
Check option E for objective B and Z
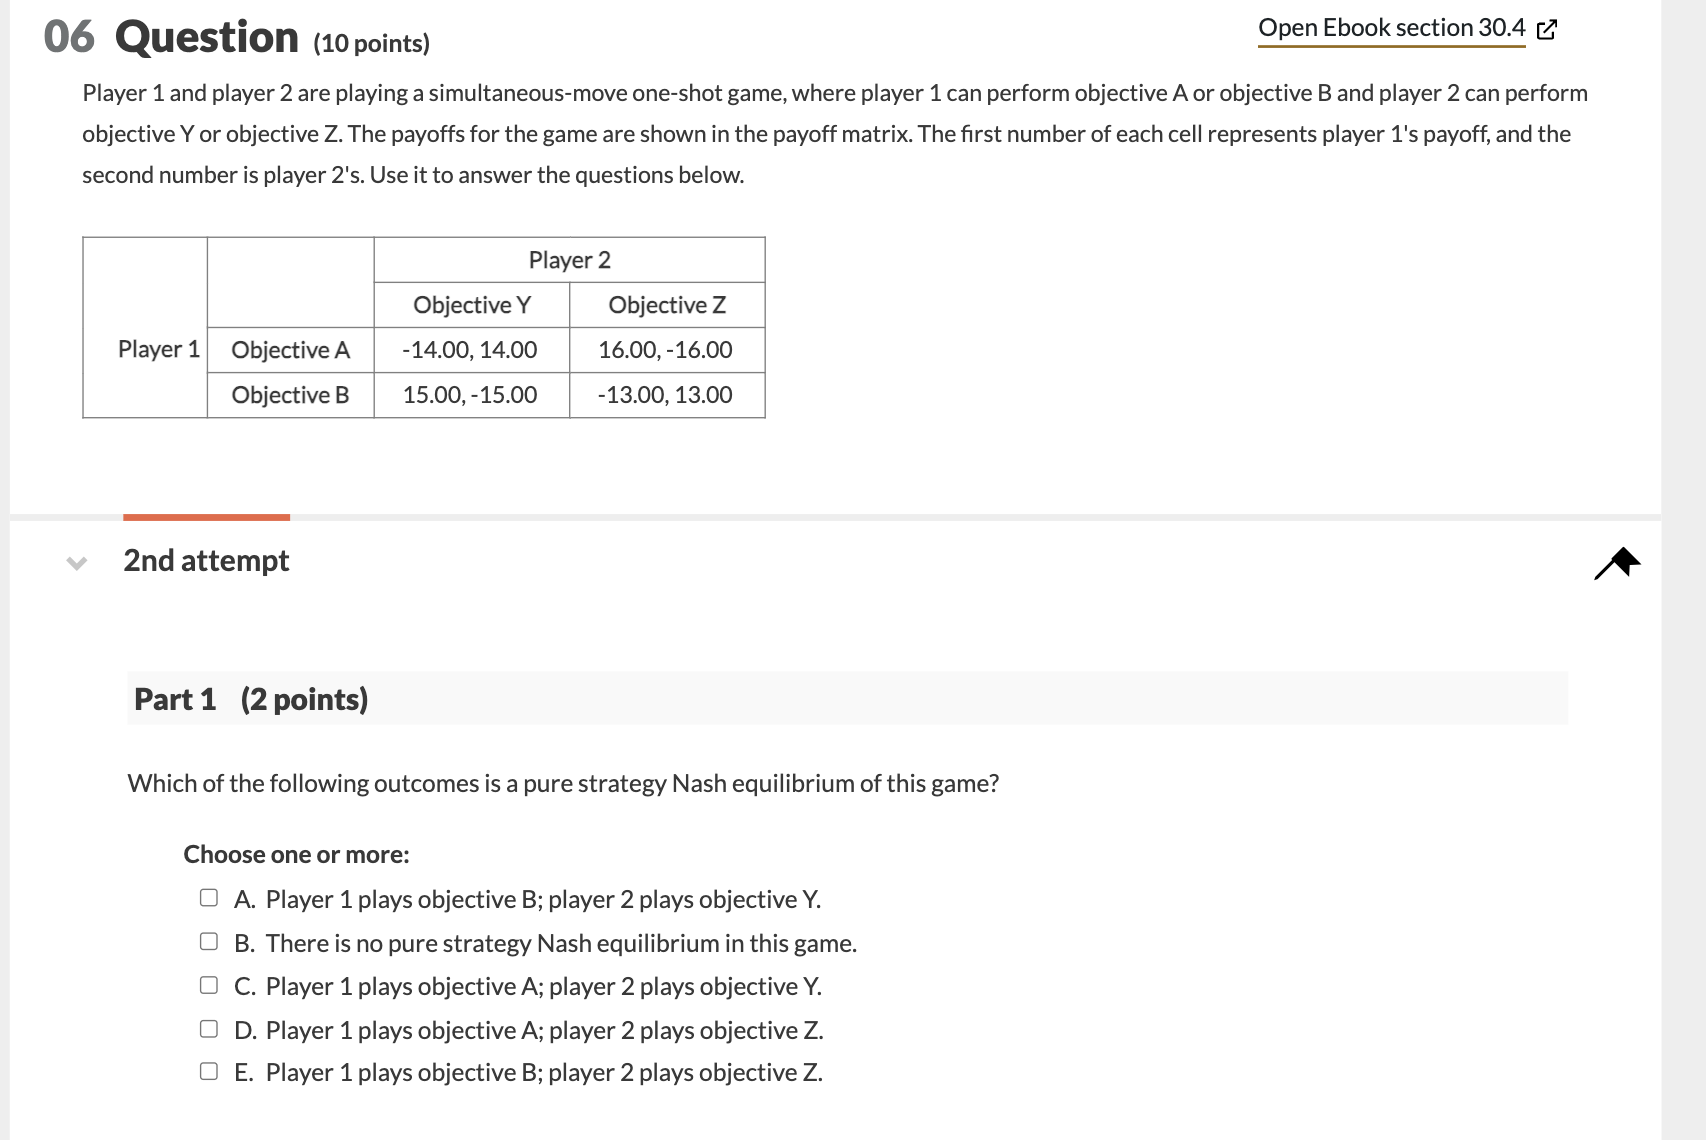208,1070
